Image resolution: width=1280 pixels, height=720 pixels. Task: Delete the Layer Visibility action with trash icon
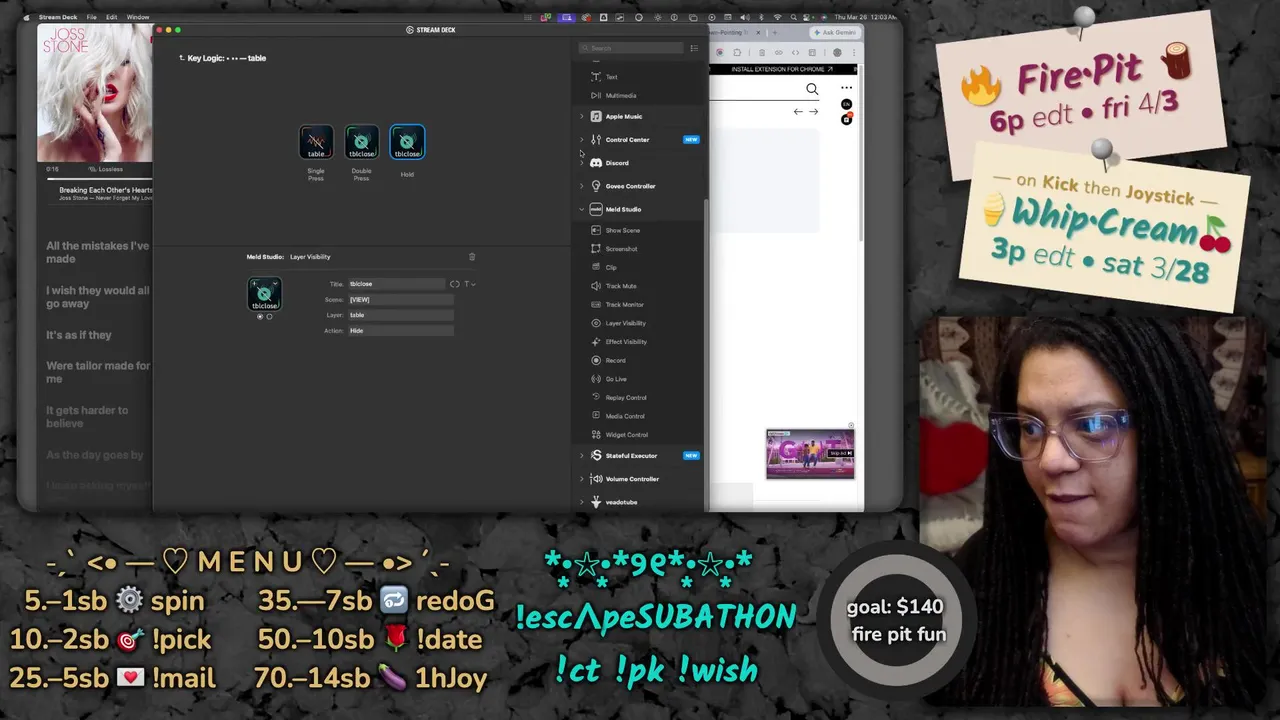coord(472,257)
